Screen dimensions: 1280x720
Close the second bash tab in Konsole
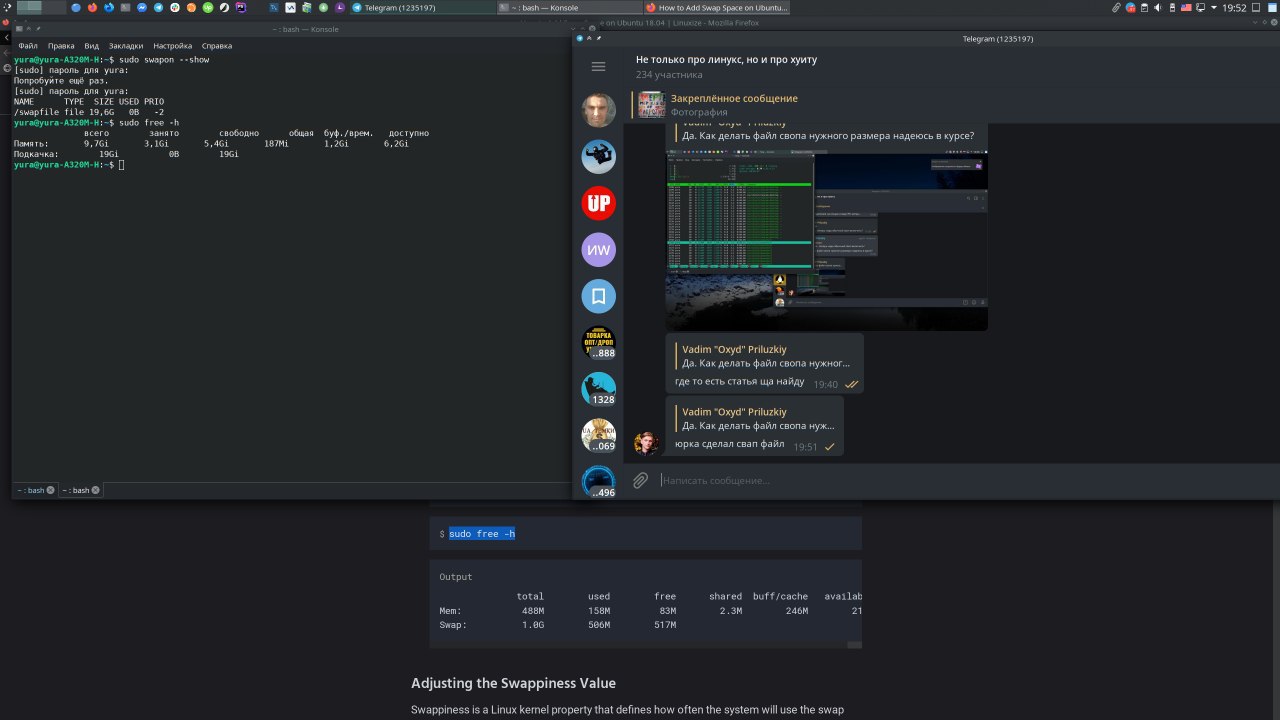[x=96, y=490]
